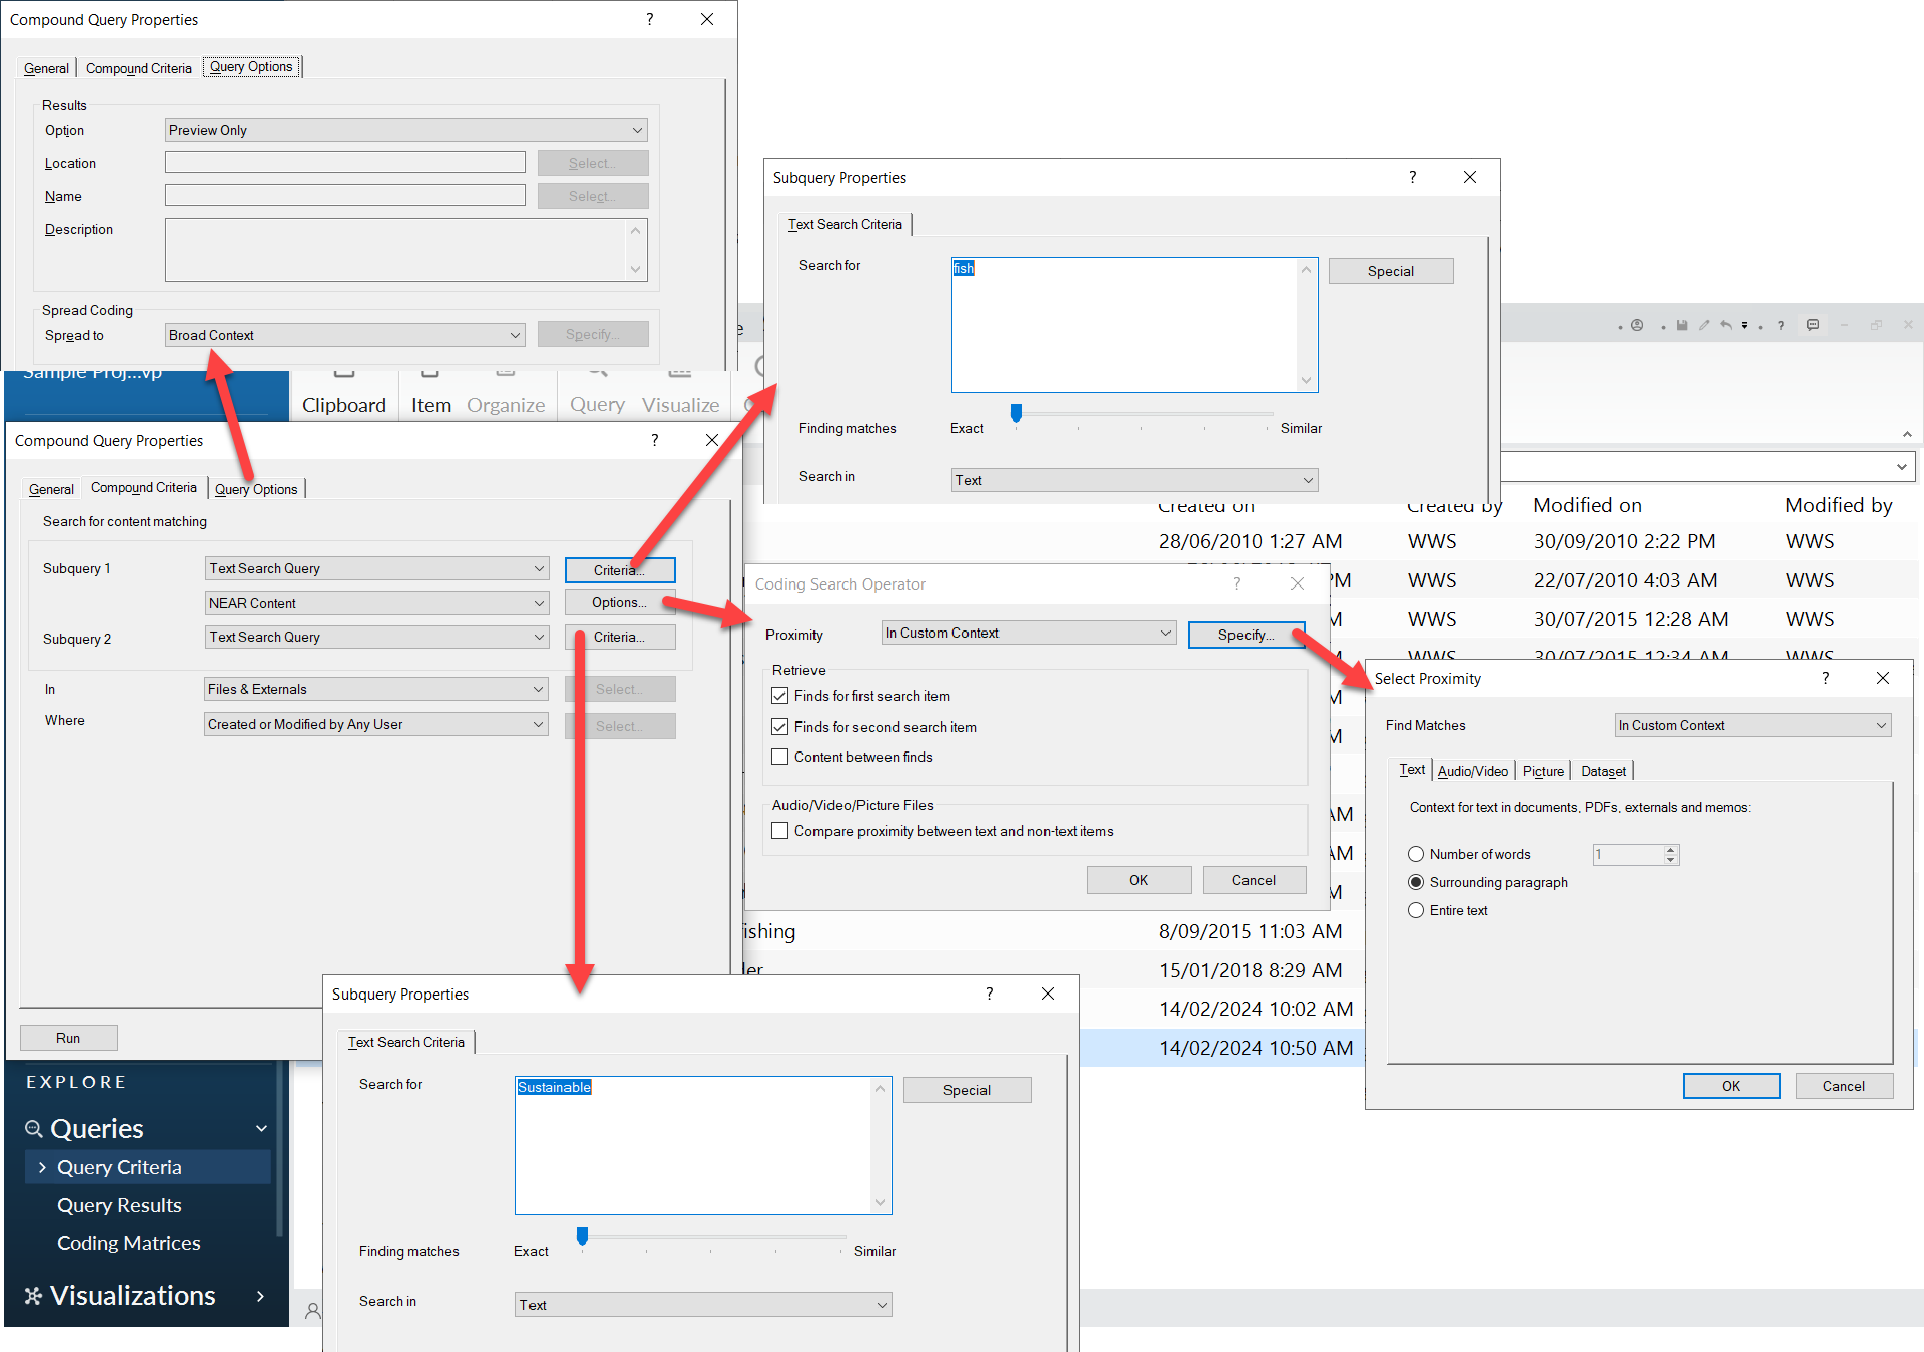Viewport: 1924px width, 1352px height.
Task: Expand the Spread to Broad Context dropdown
Action: coord(345,335)
